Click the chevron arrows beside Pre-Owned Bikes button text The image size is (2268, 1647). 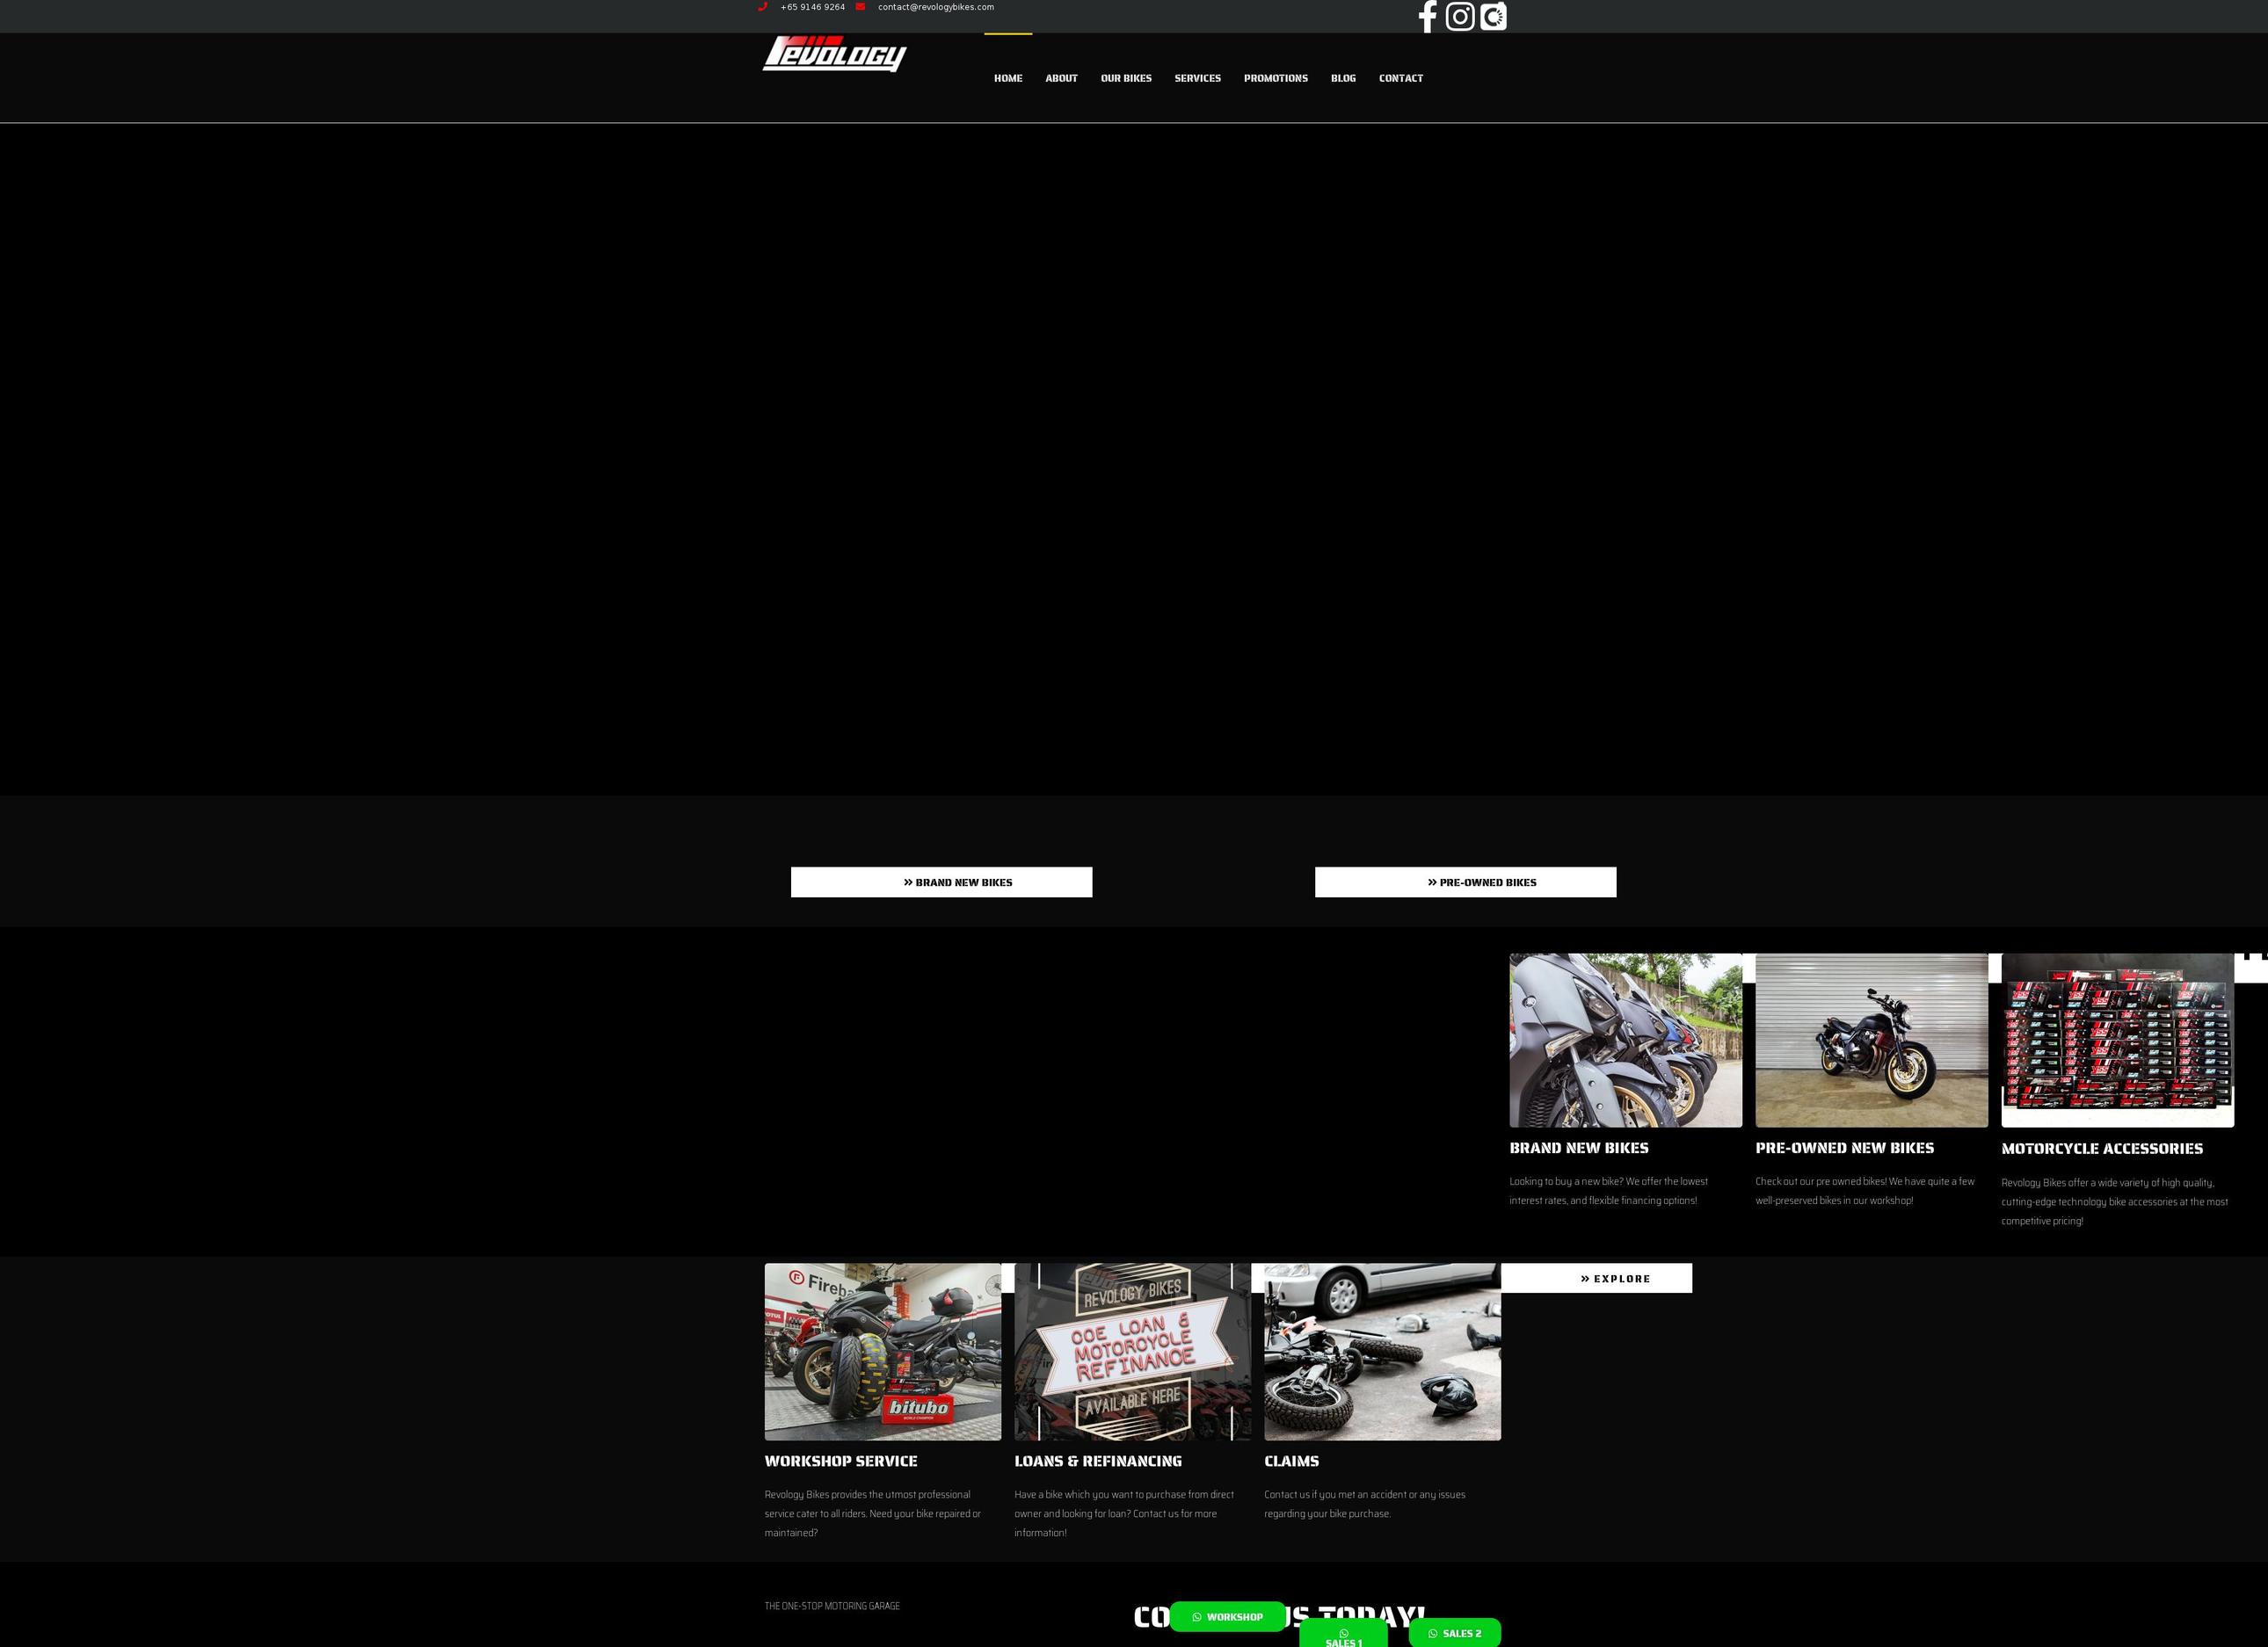pyautogui.click(x=1432, y=882)
